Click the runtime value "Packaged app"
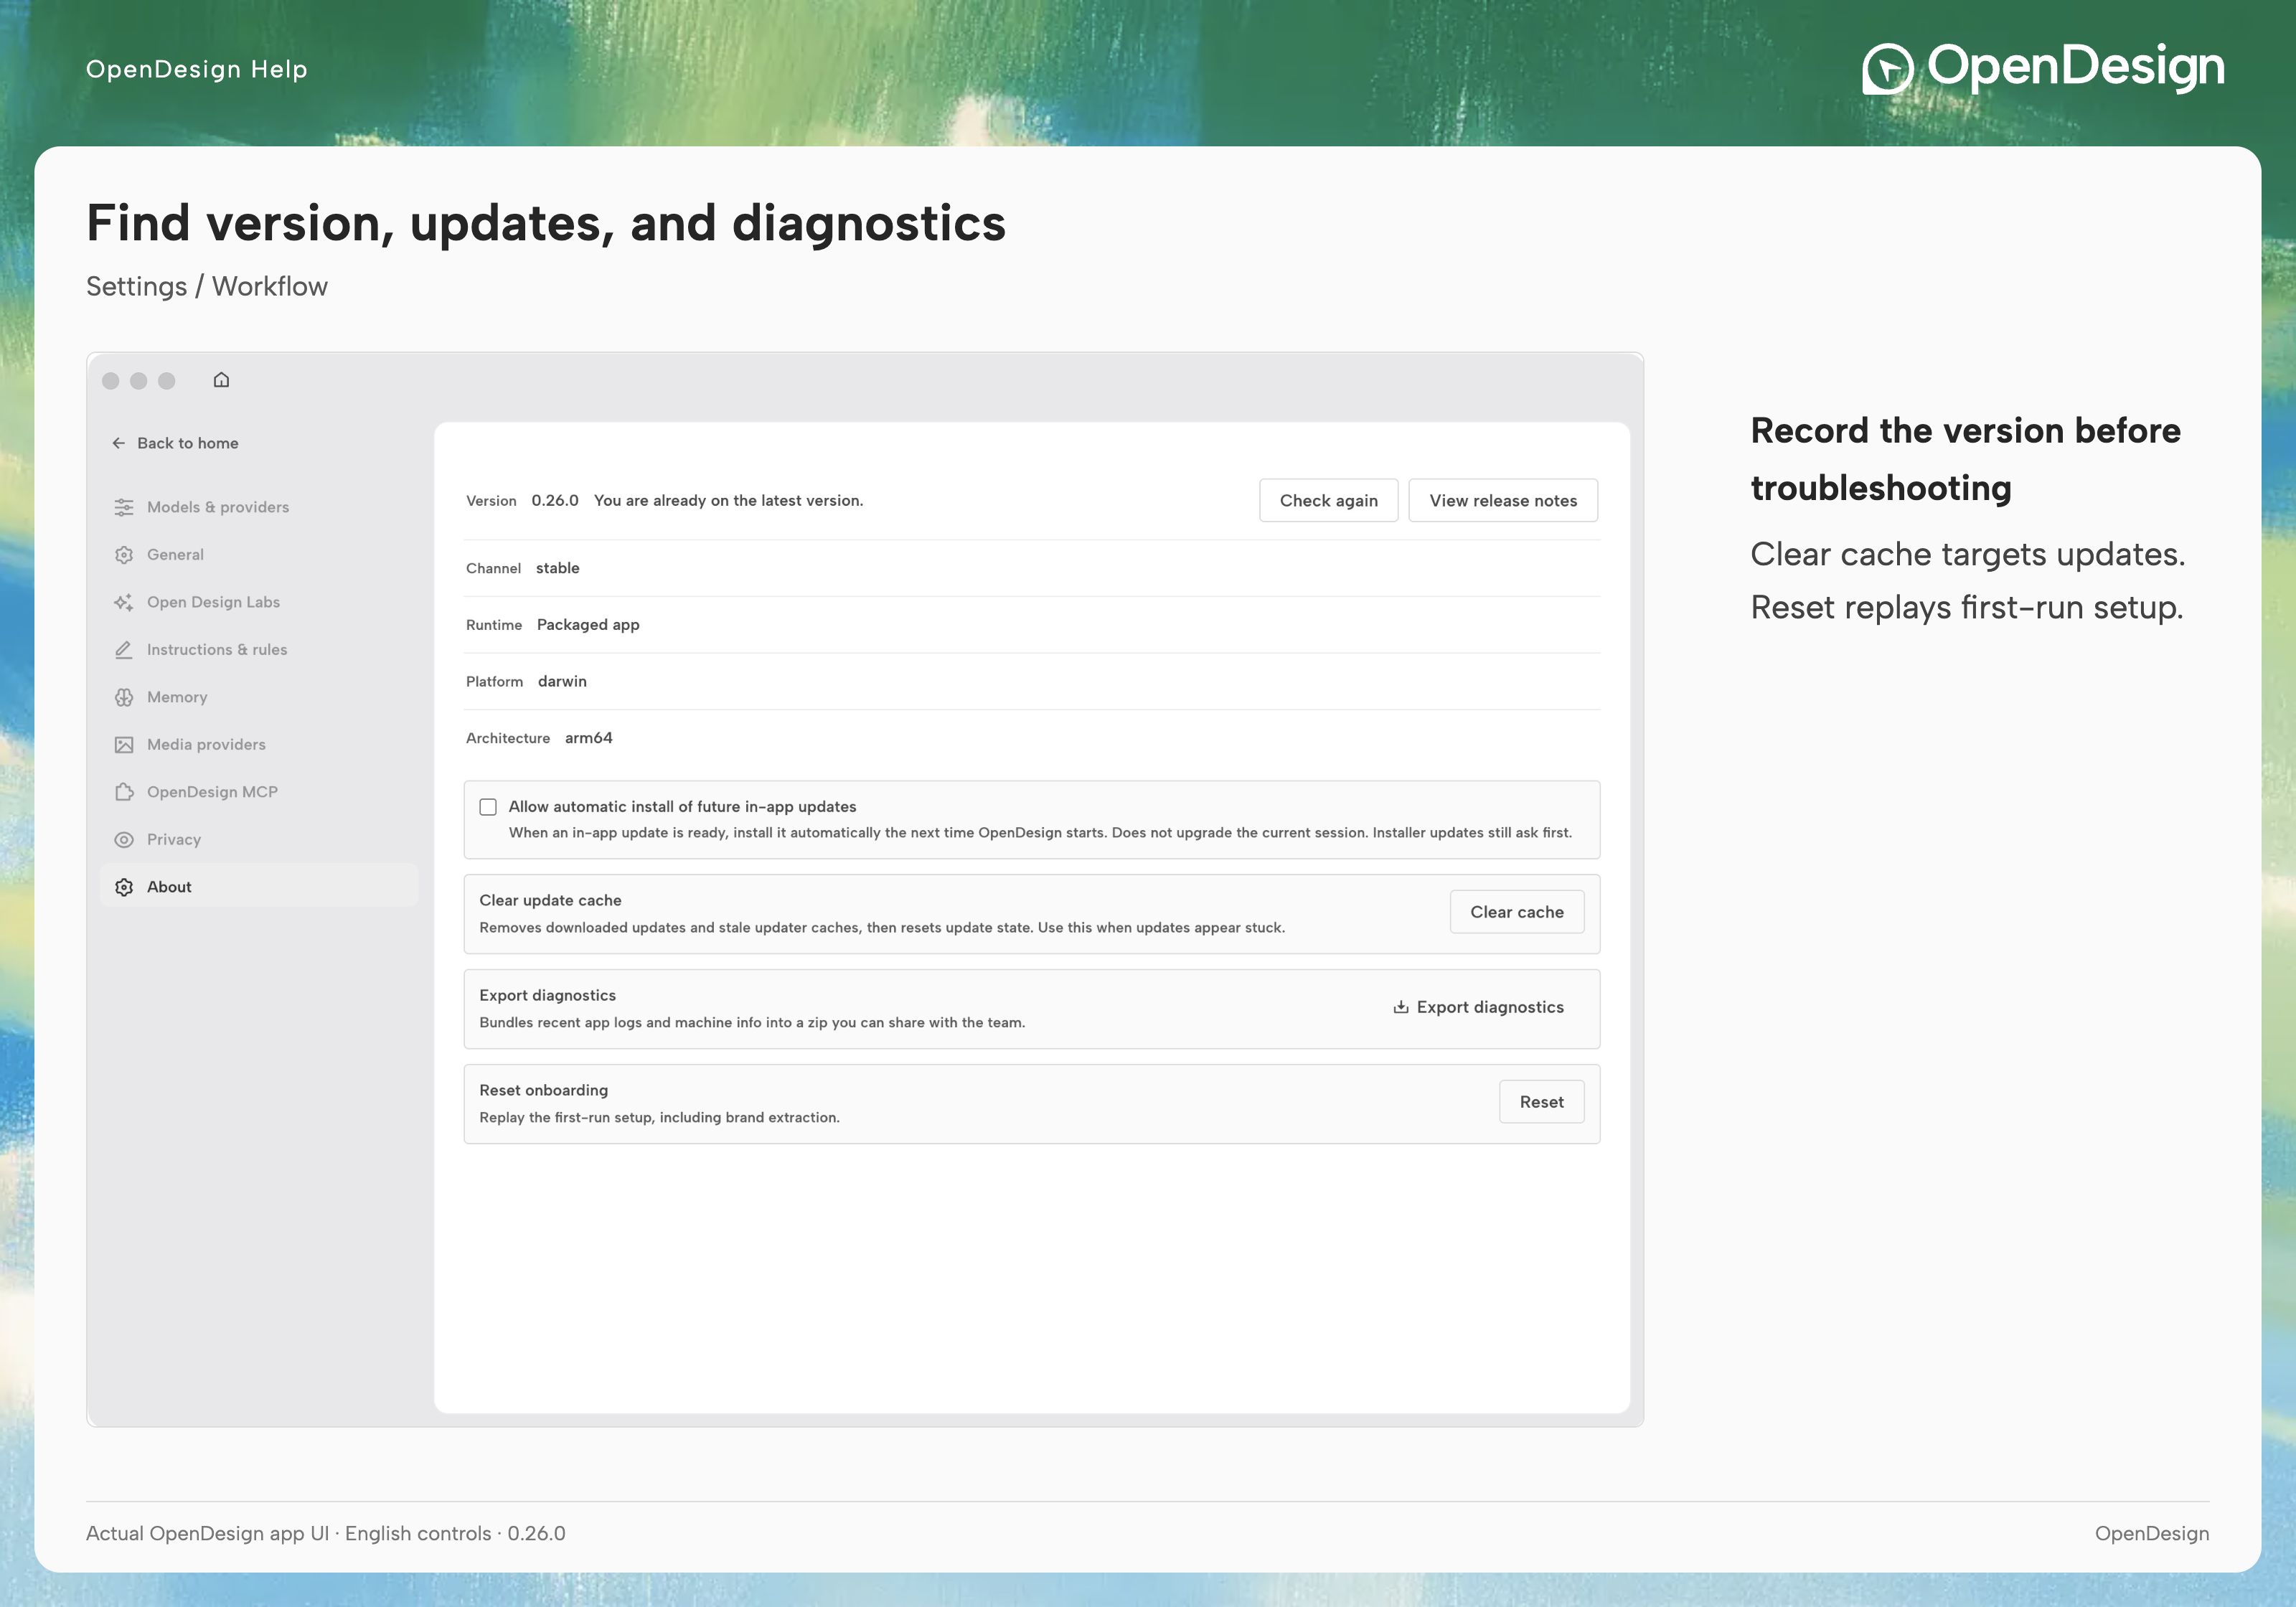Viewport: 2296px width, 1607px height. pos(588,625)
